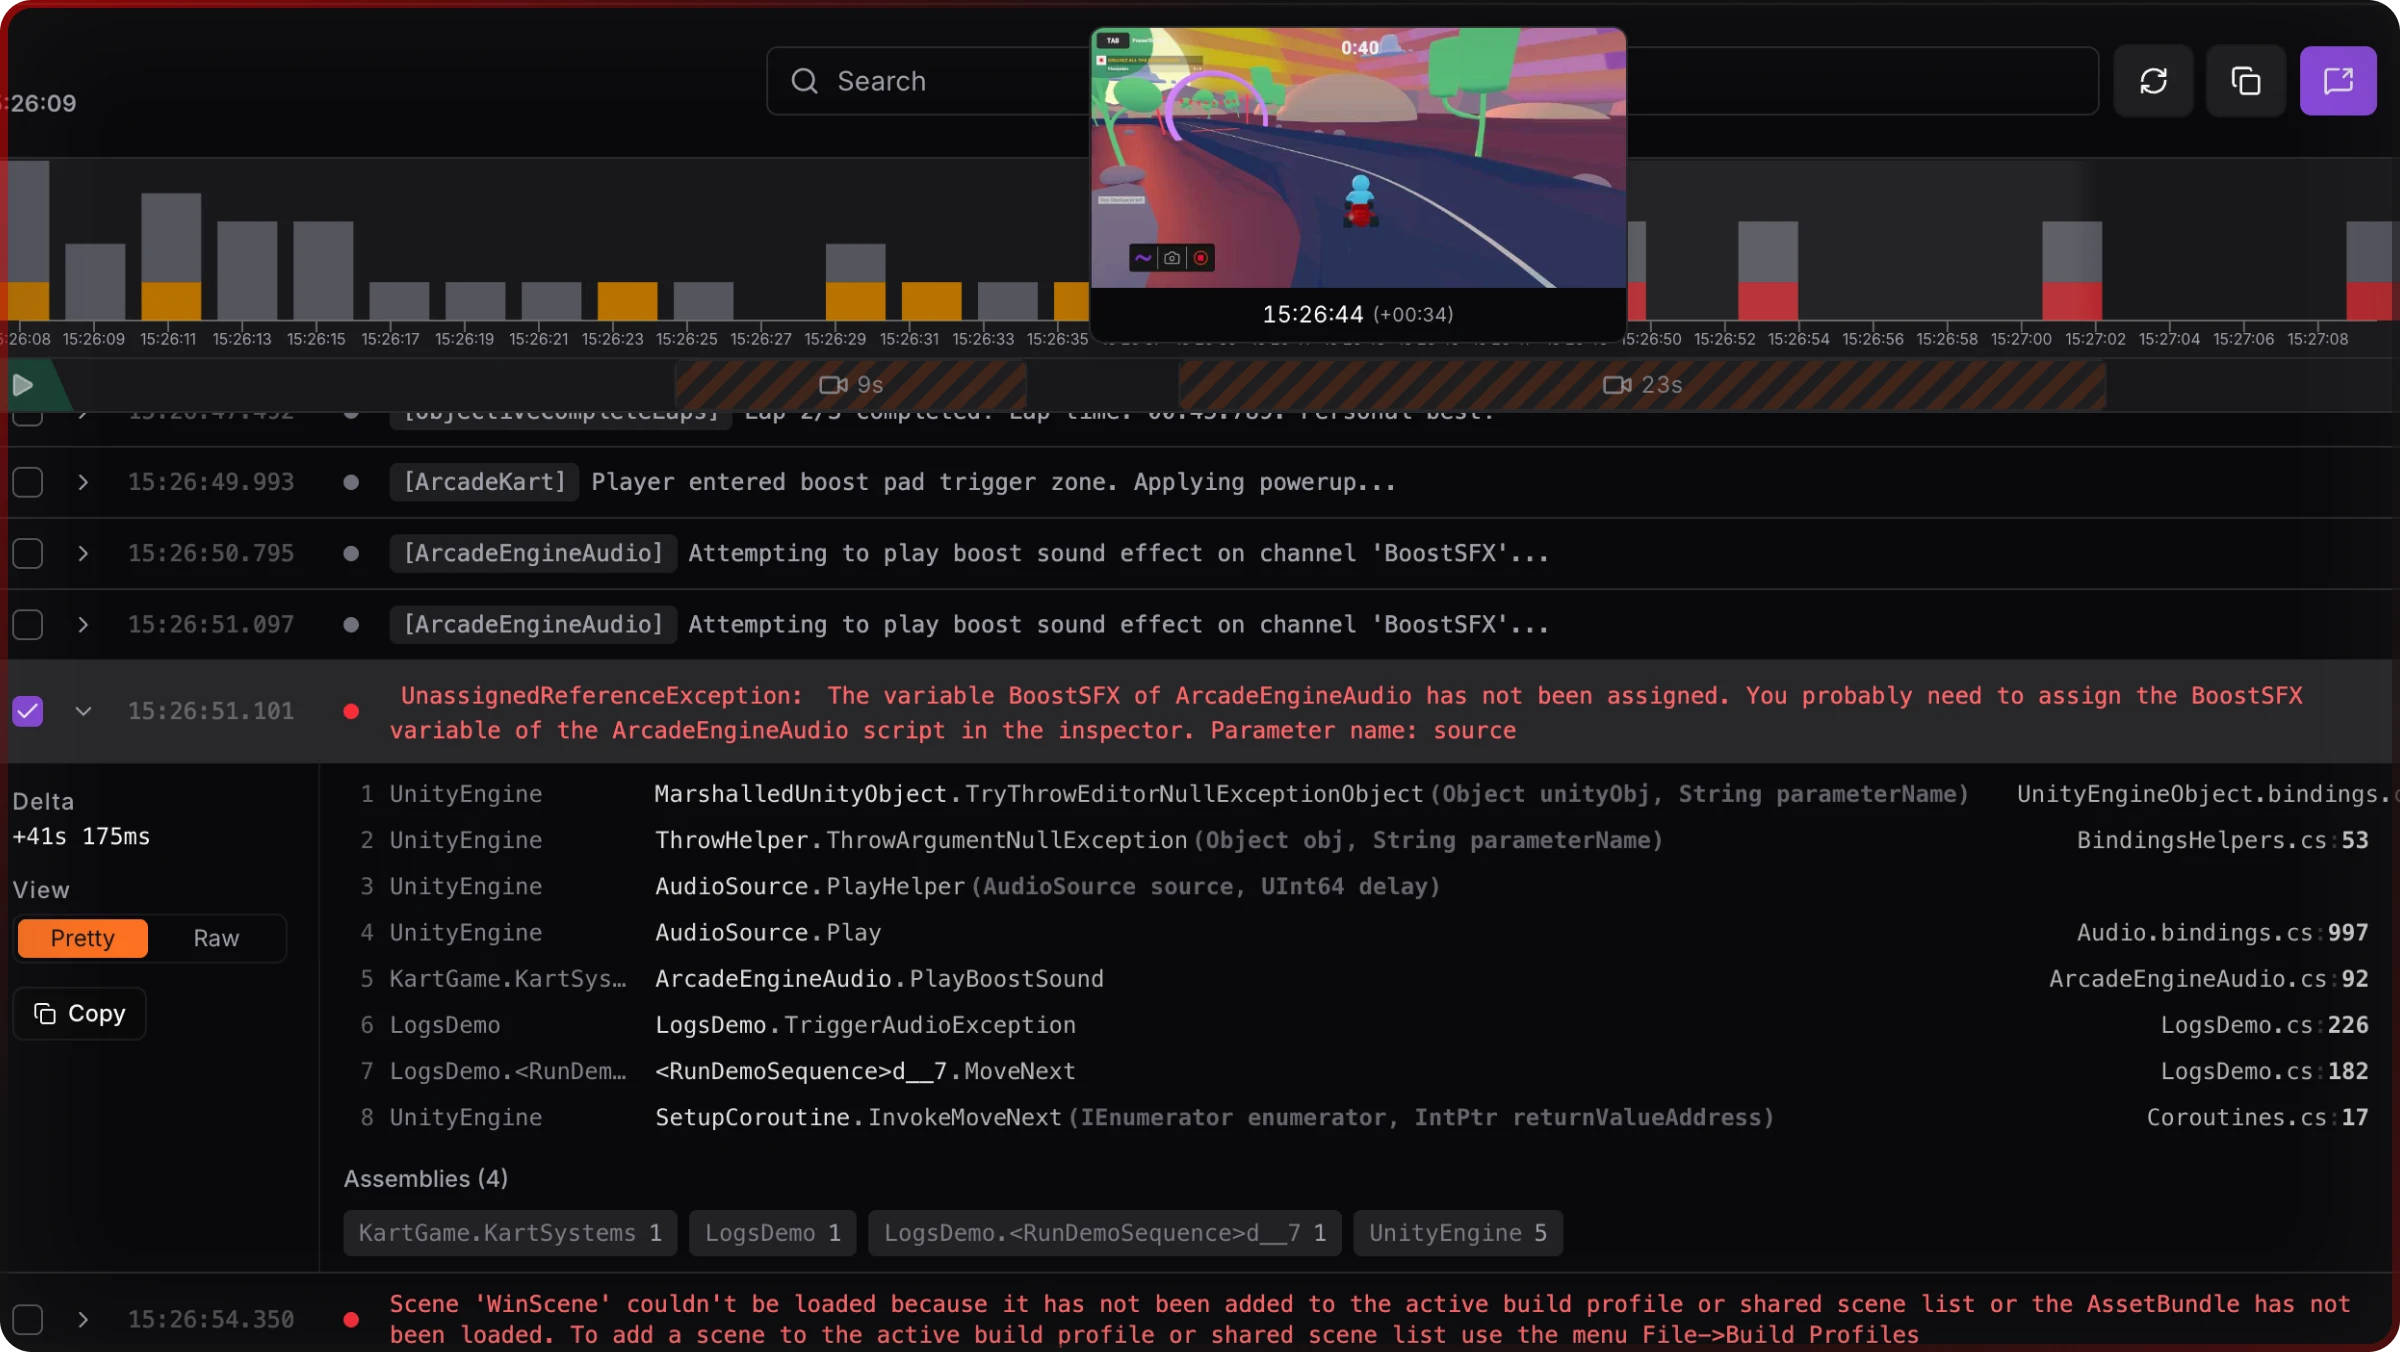2400x1352 pixels.
Task: Click the Delta value +41s 175ms
Action: click(x=81, y=836)
